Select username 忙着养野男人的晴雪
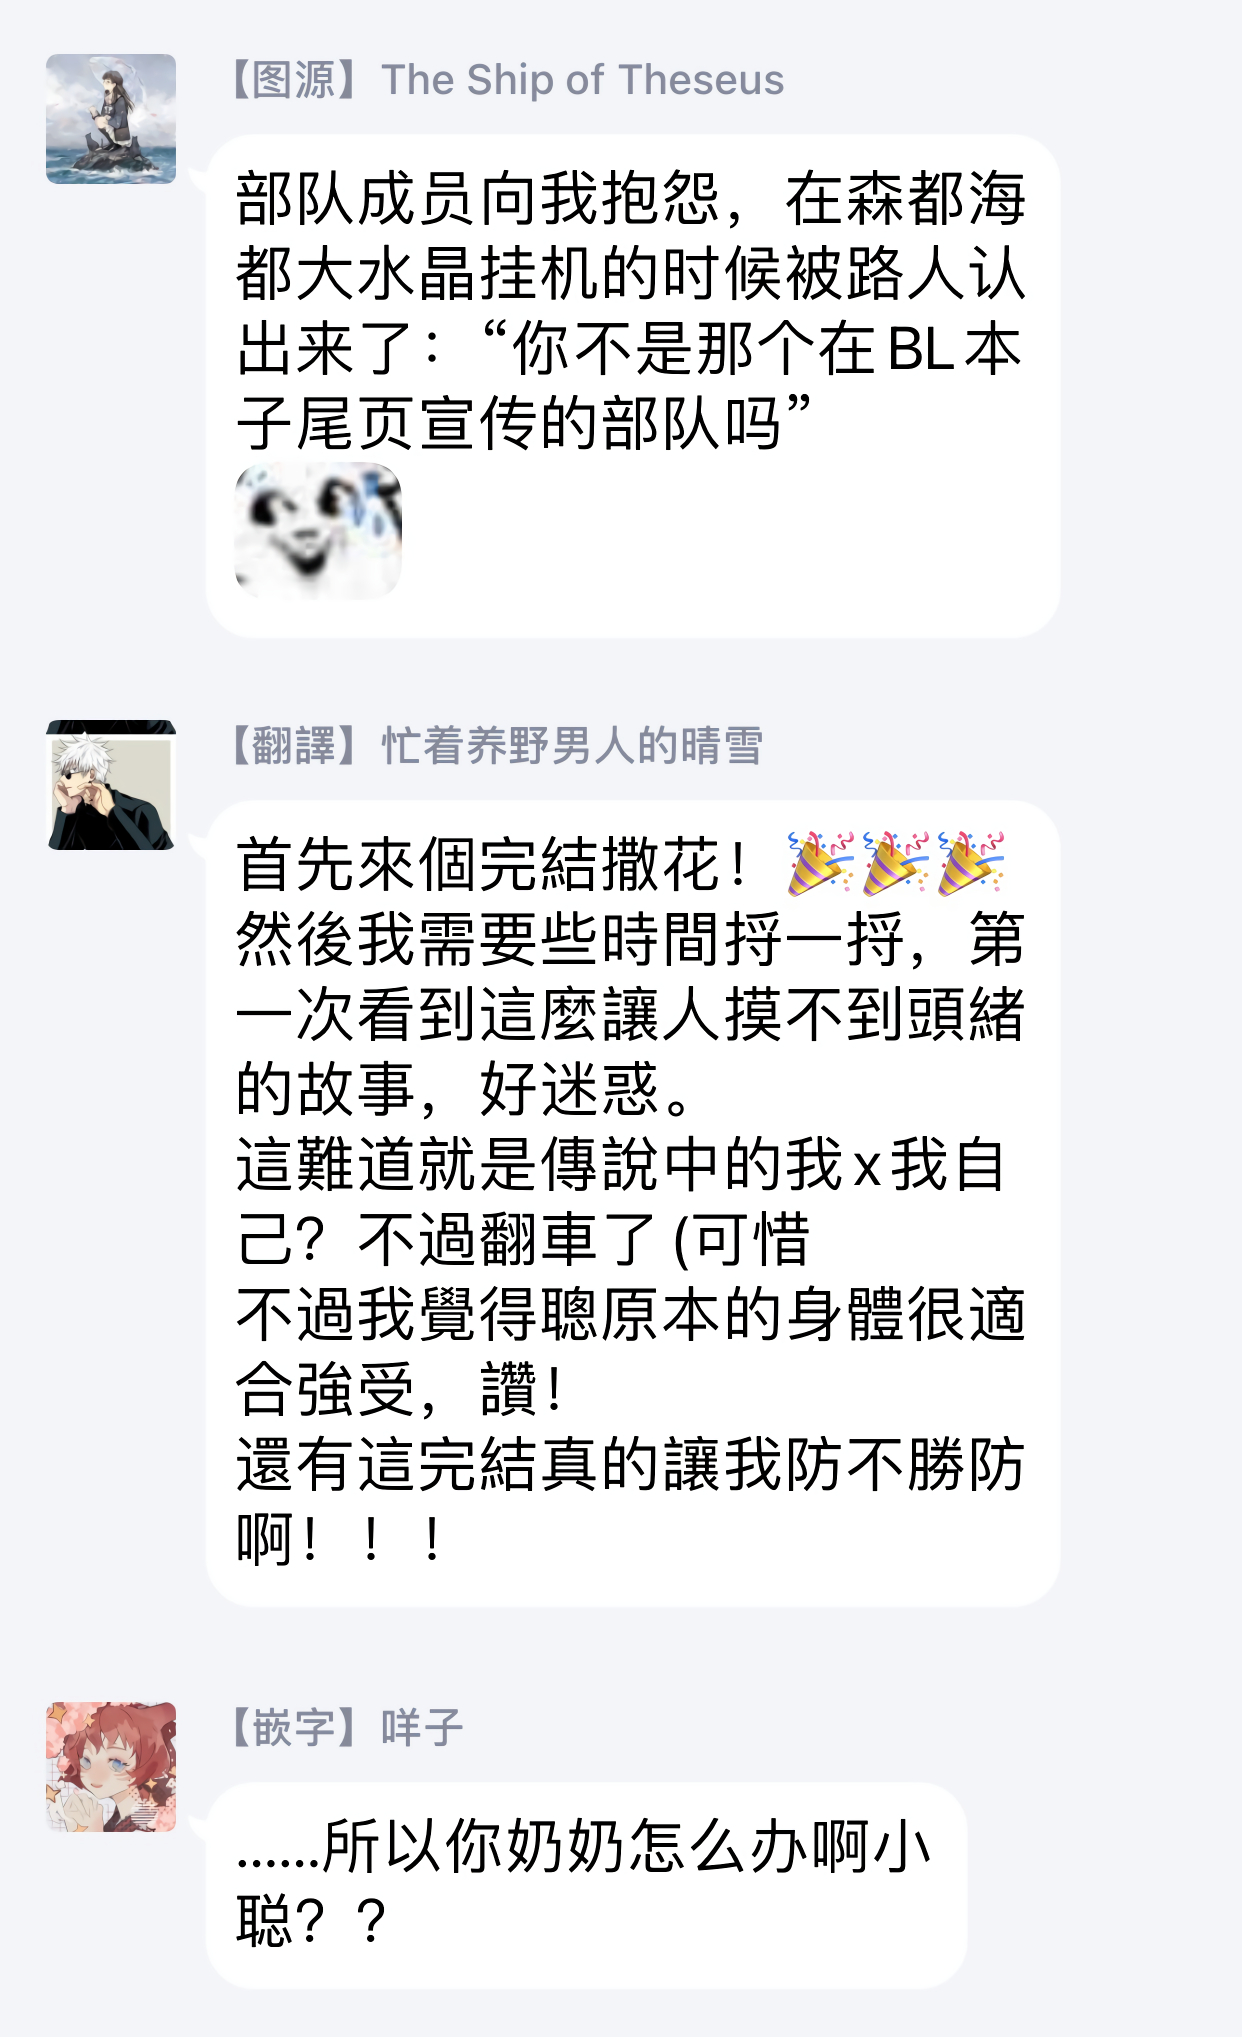The image size is (1242, 2037). [572, 746]
